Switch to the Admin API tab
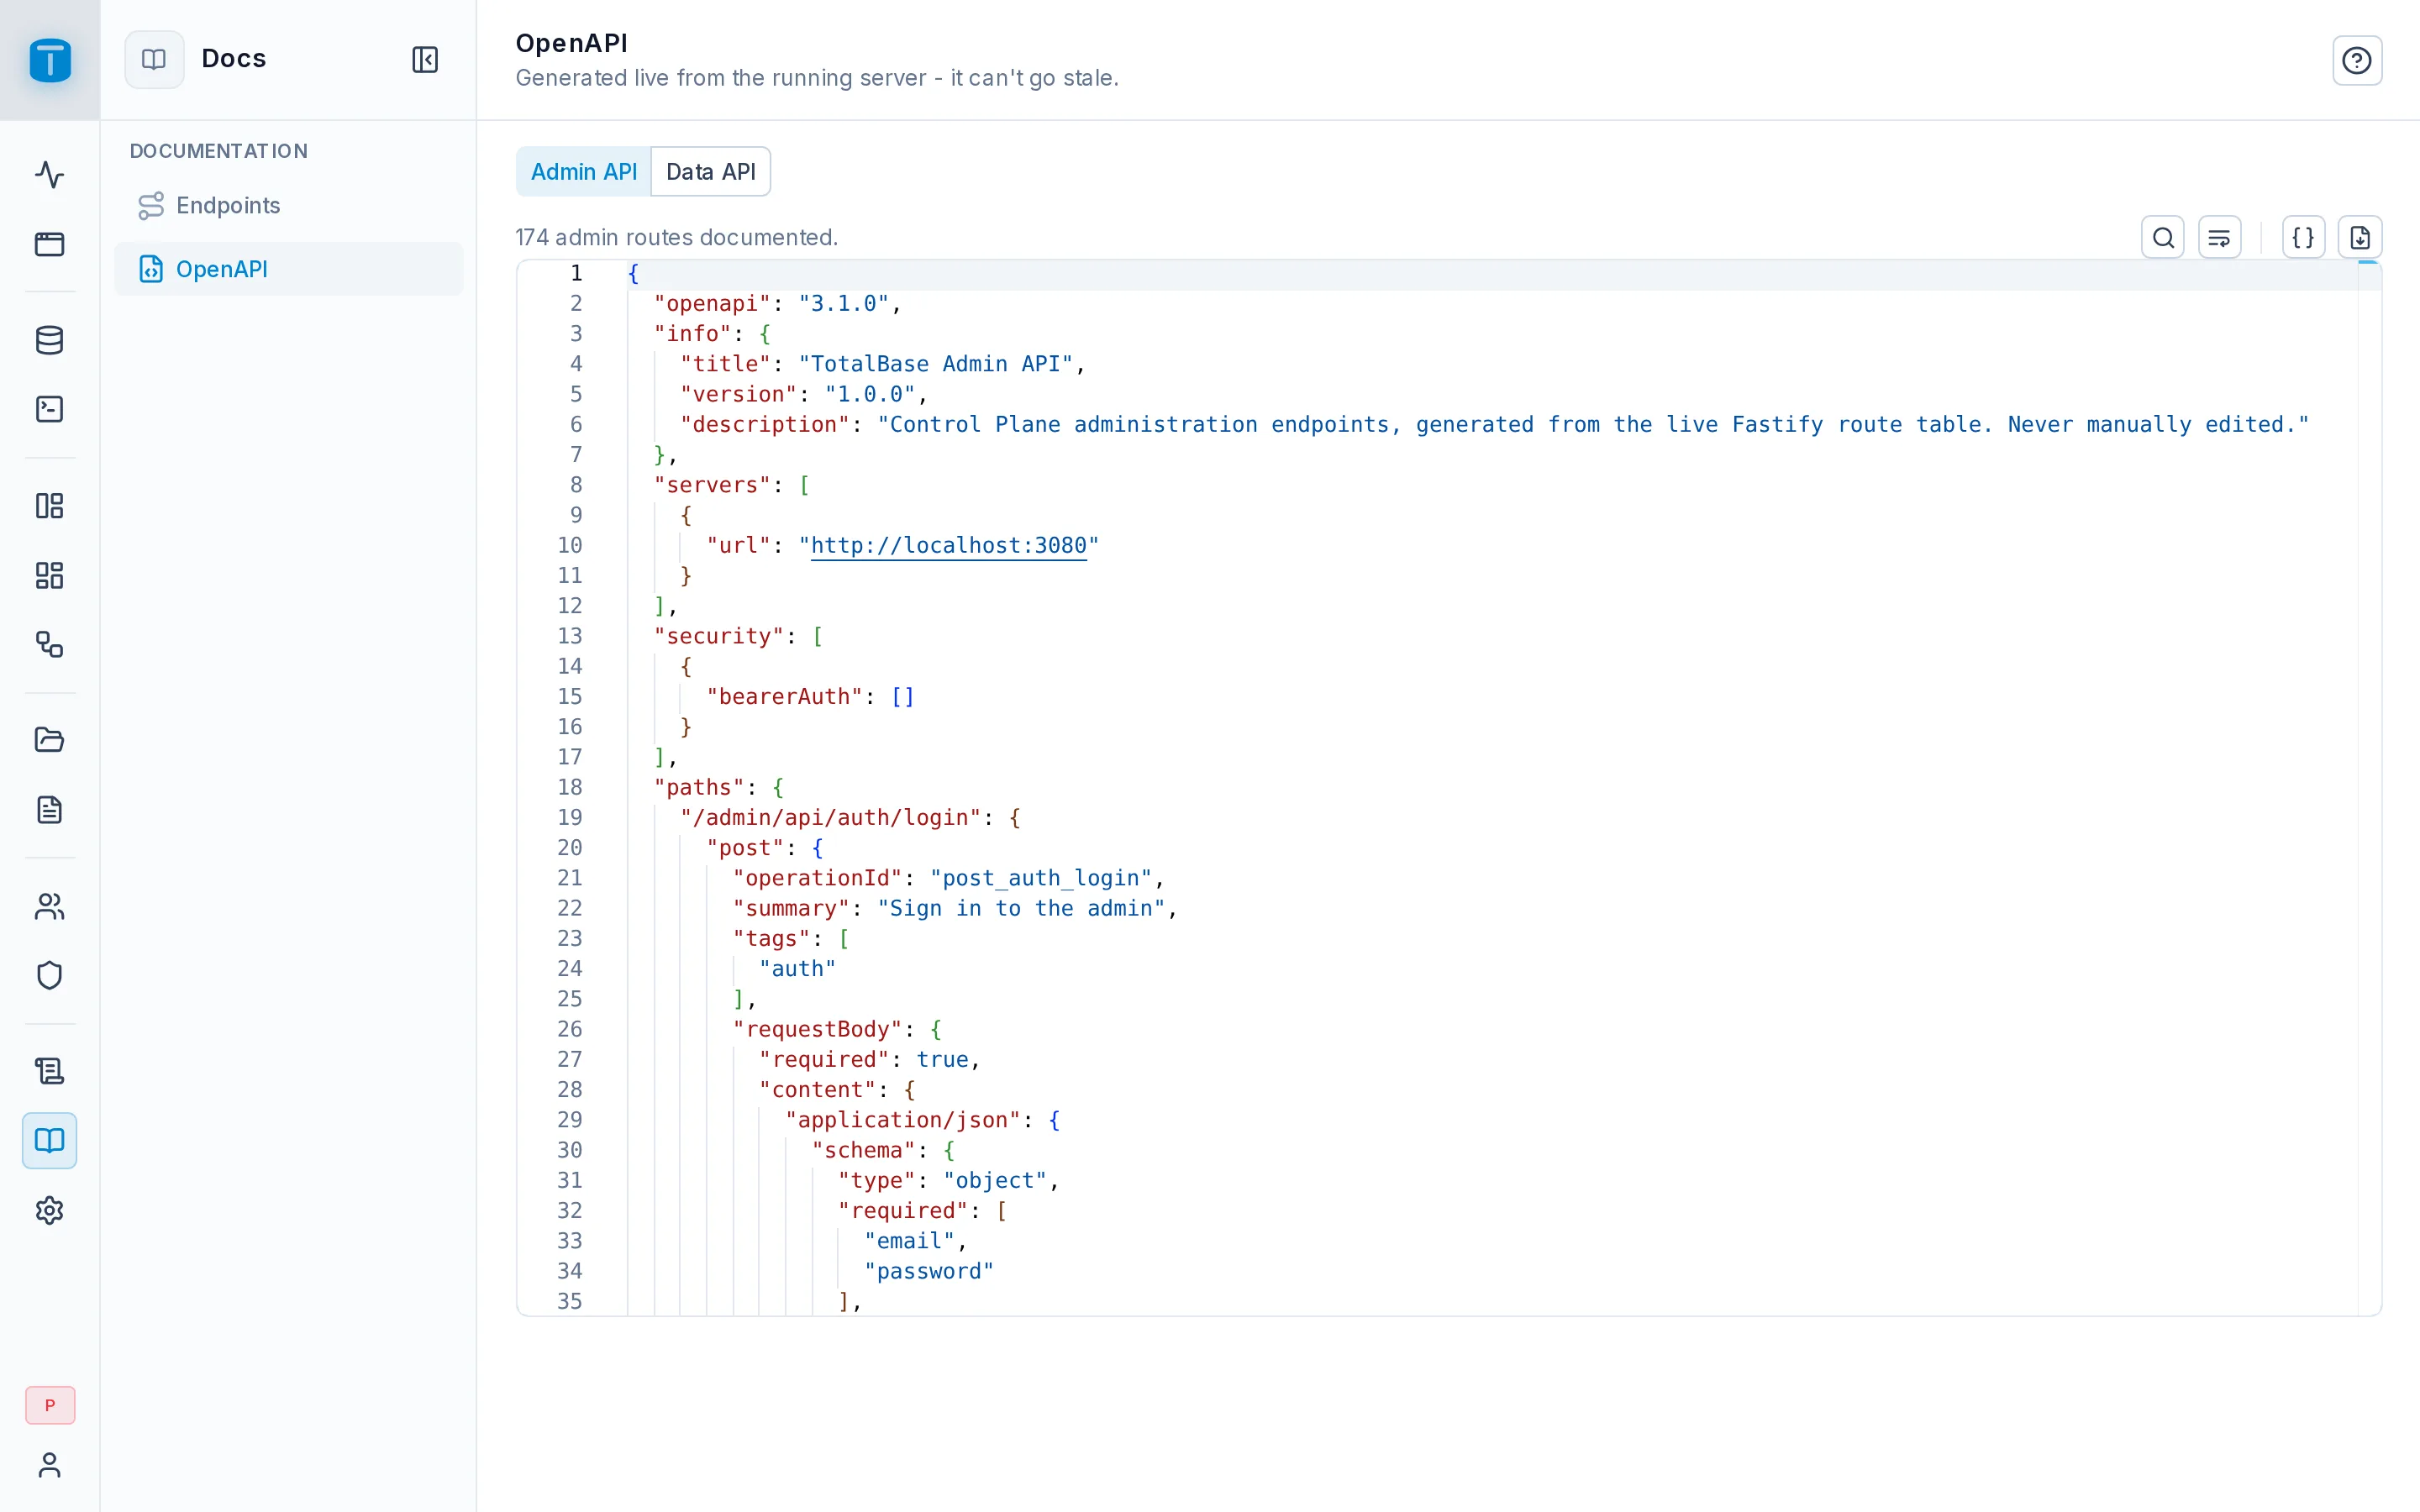The image size is (2420, 1512). point(583,172)
